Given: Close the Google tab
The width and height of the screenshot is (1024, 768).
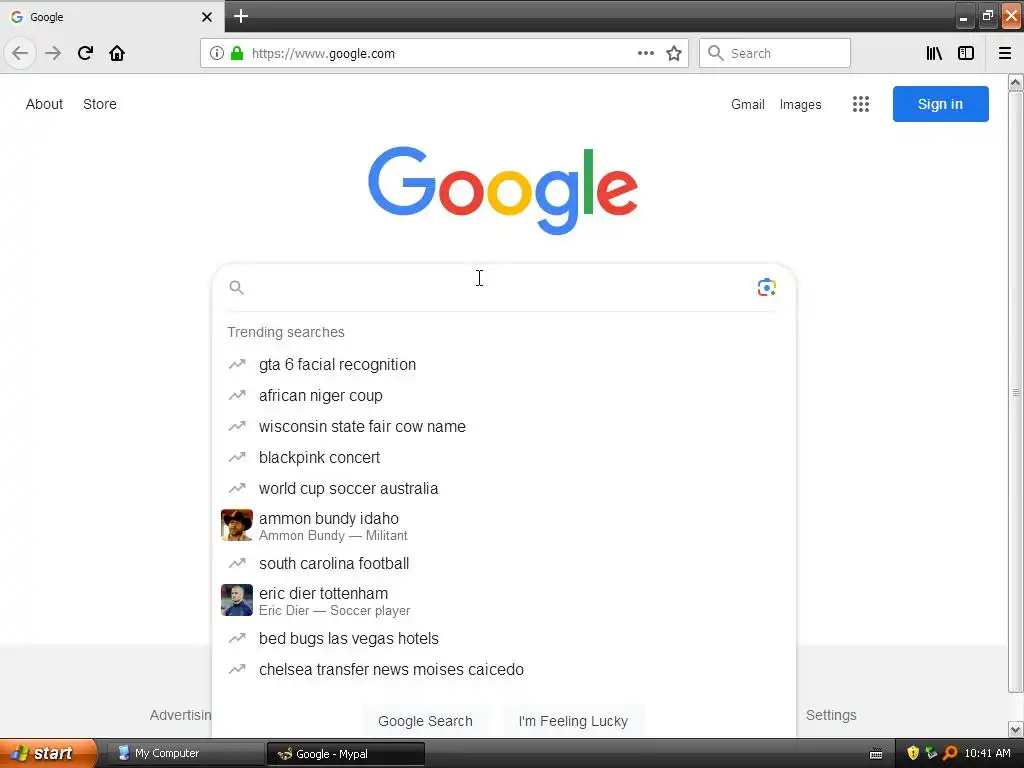Looking at the screenshot, I should [206, 17].
